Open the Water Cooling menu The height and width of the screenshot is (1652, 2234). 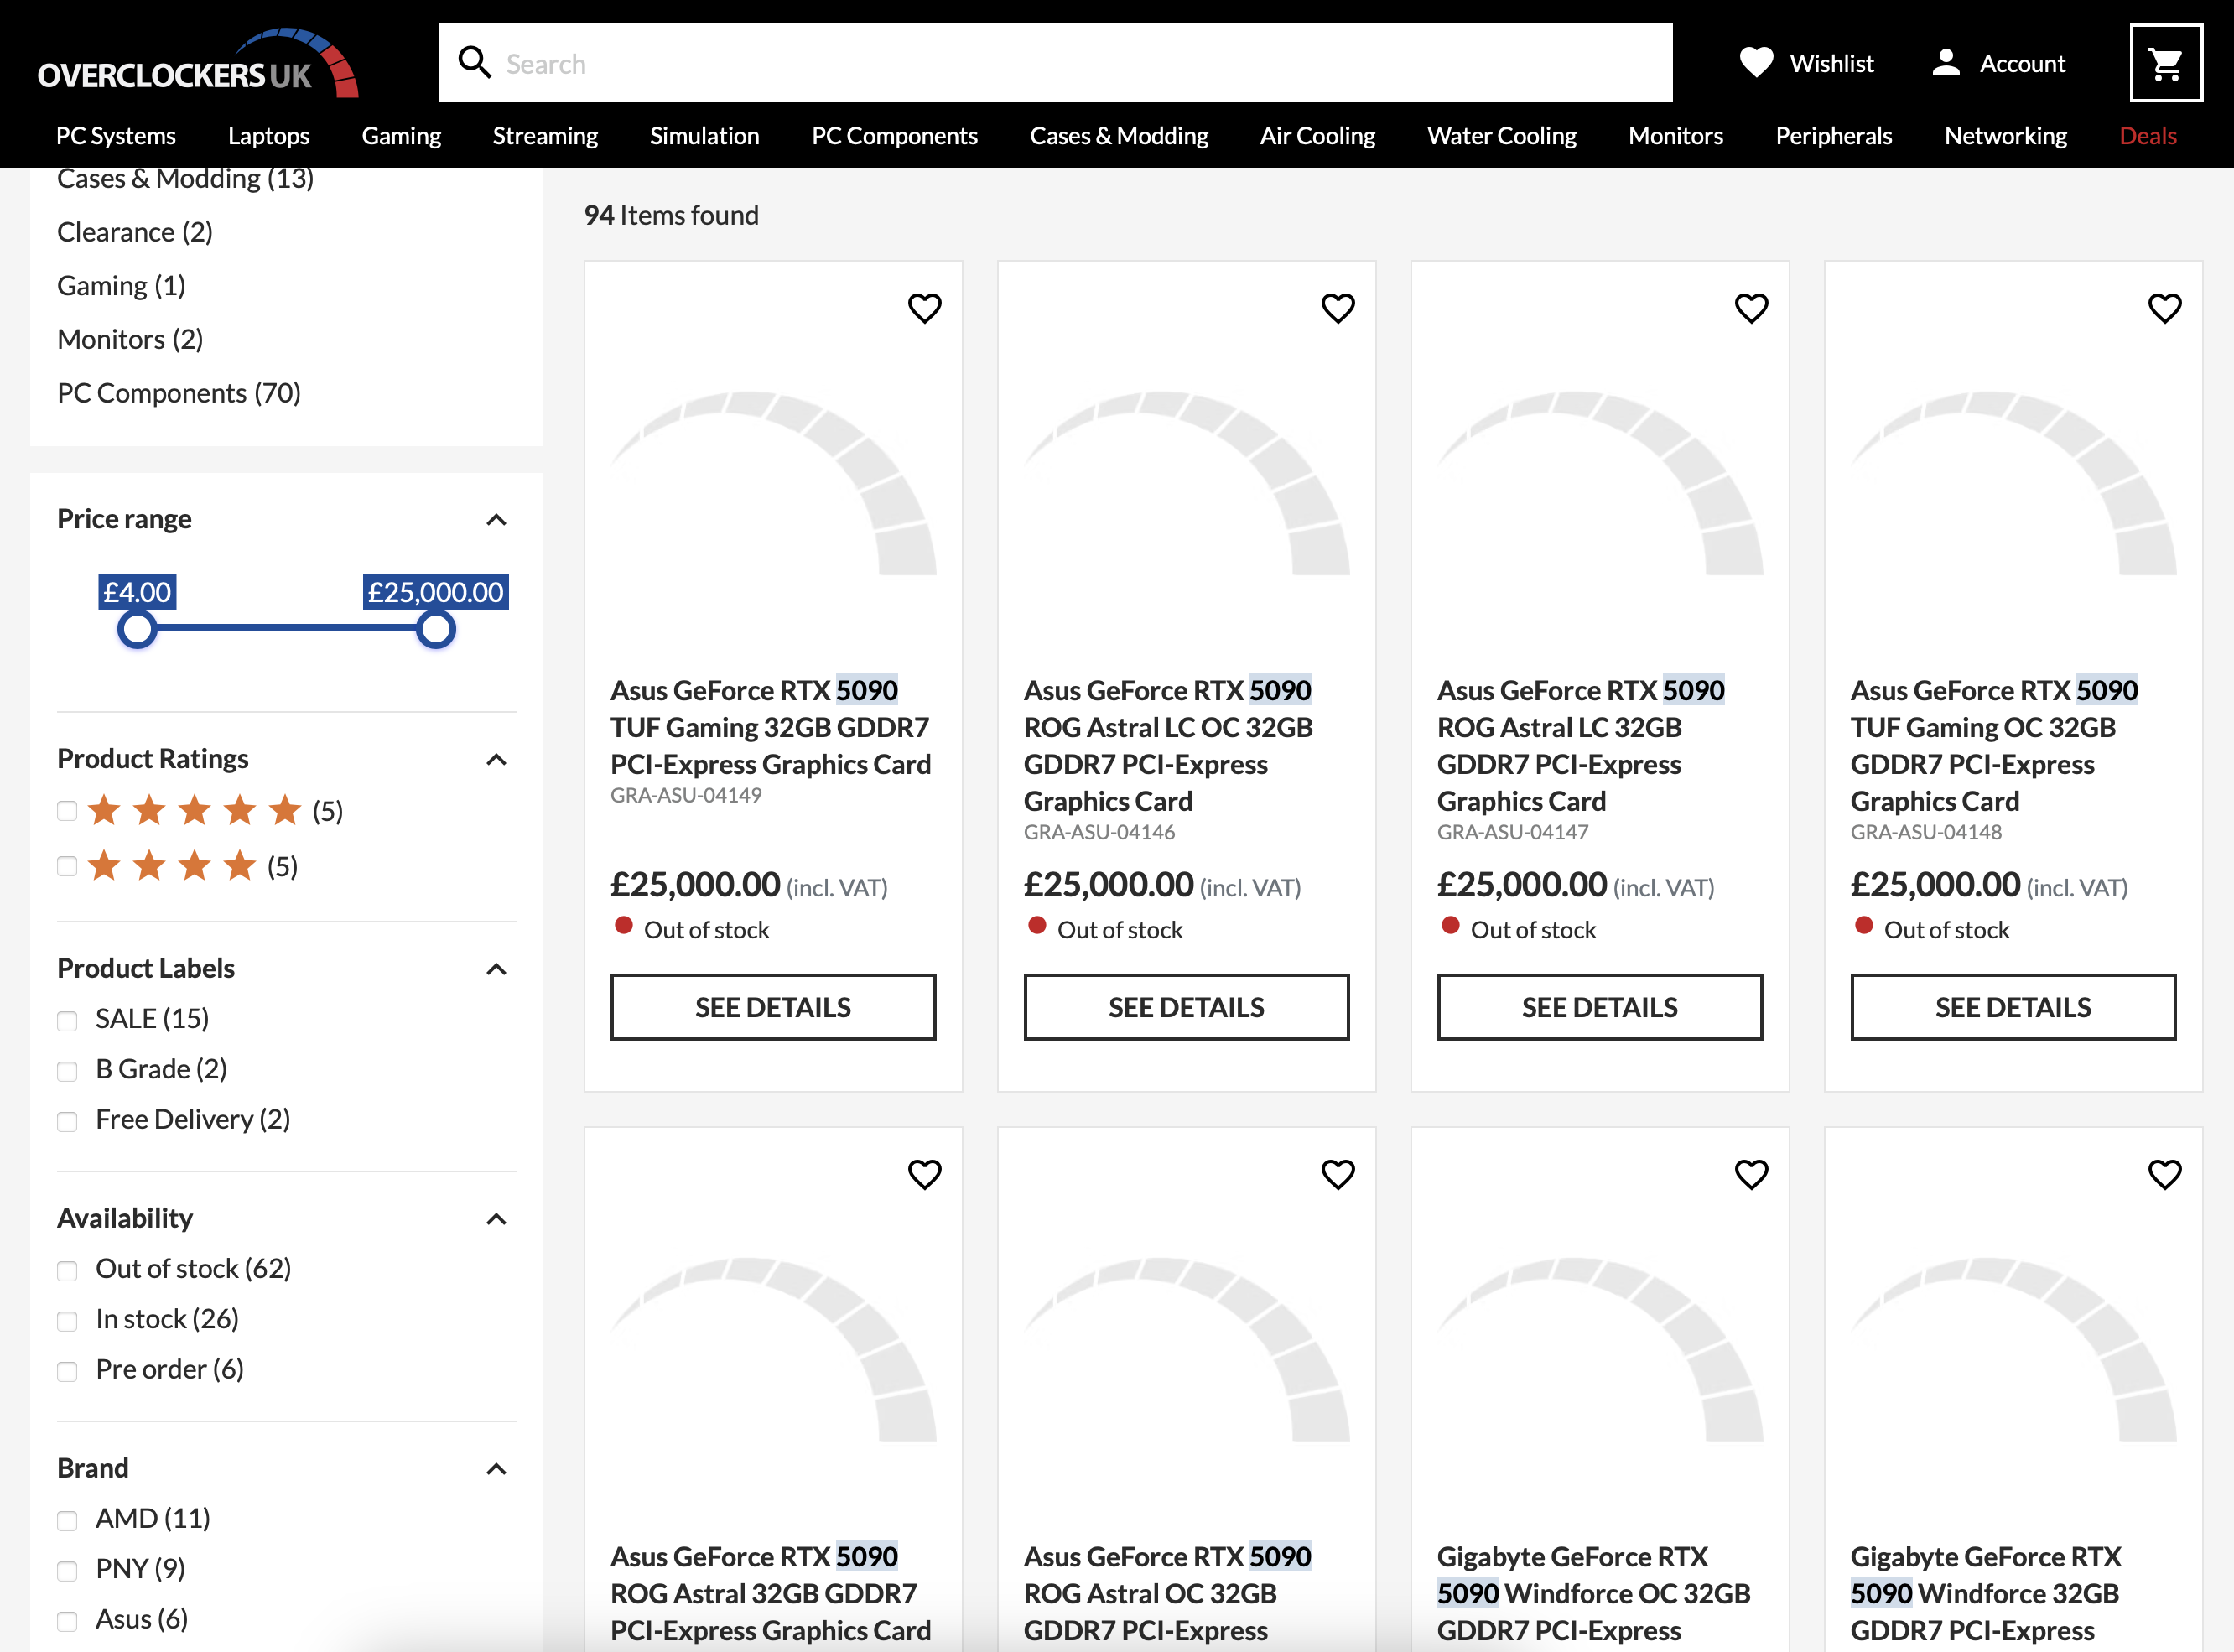(1501, 135)
